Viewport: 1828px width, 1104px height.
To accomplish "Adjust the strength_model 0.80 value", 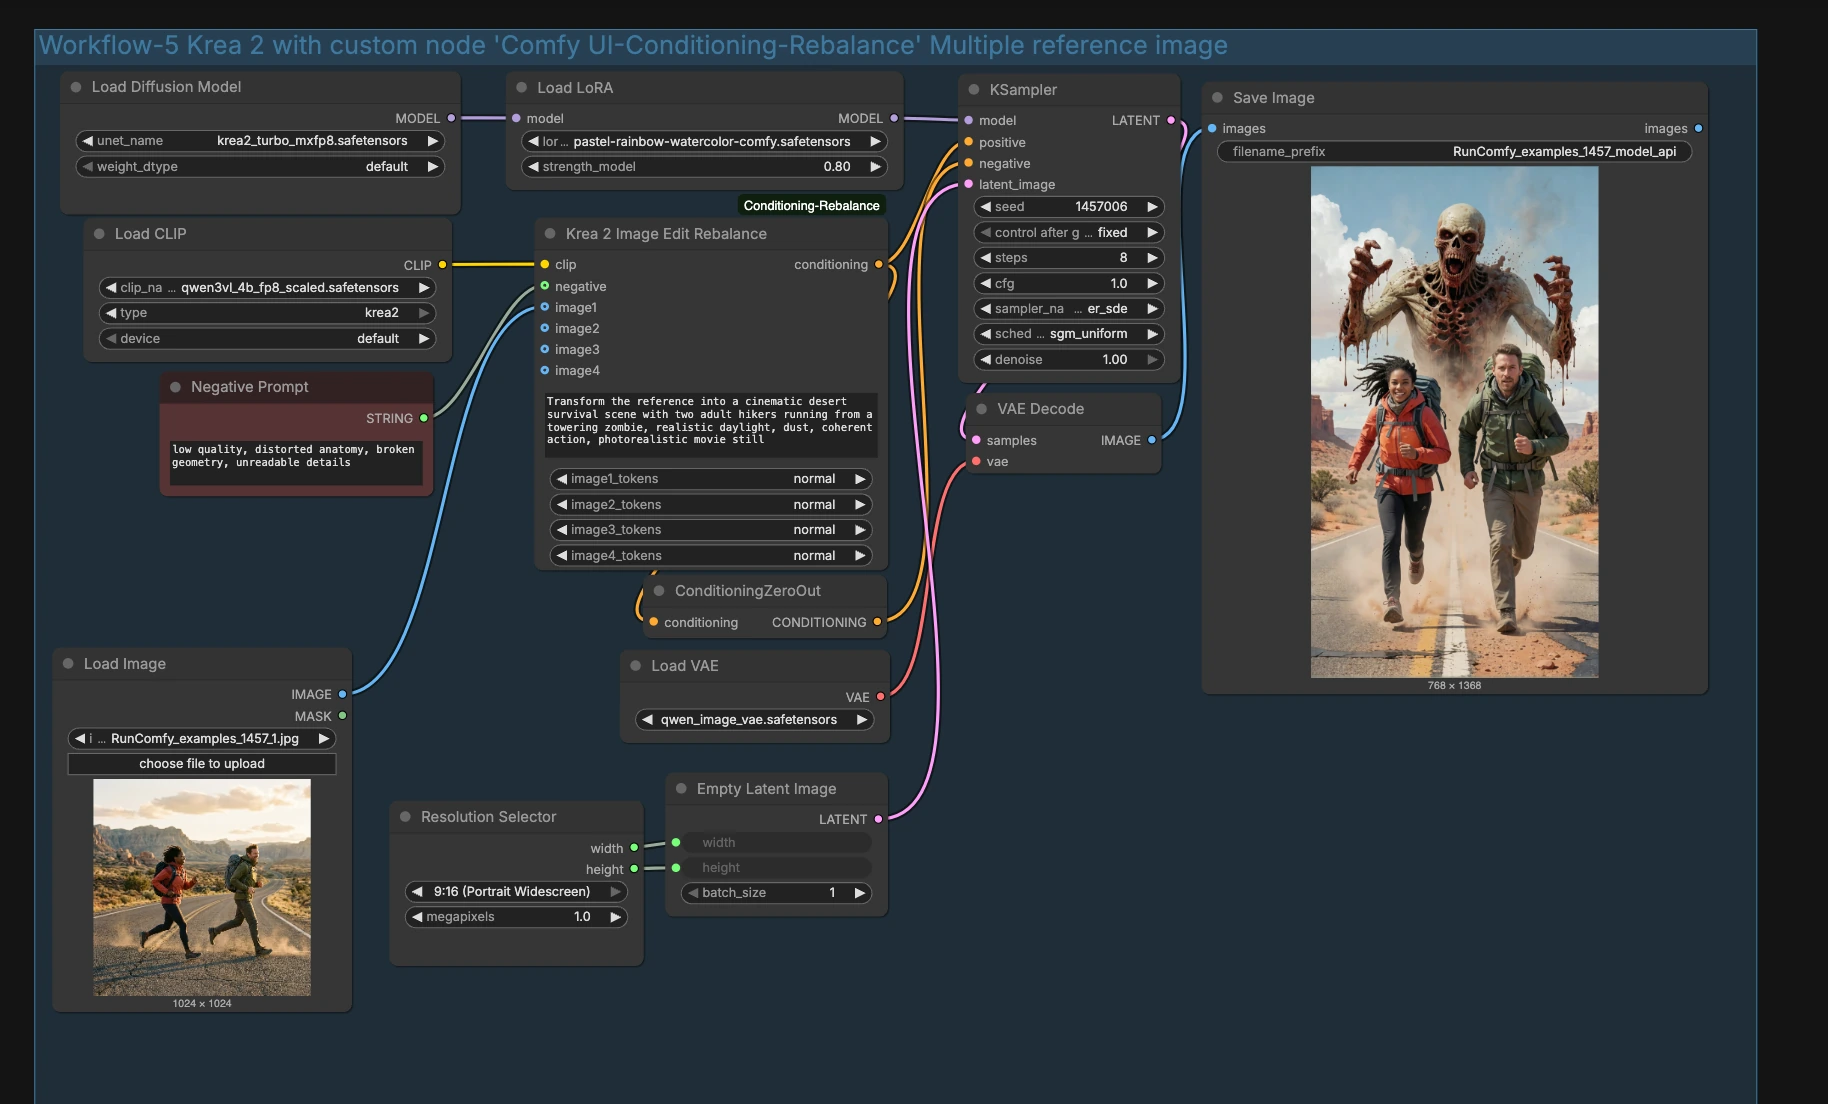I will (x=705, y=167).
